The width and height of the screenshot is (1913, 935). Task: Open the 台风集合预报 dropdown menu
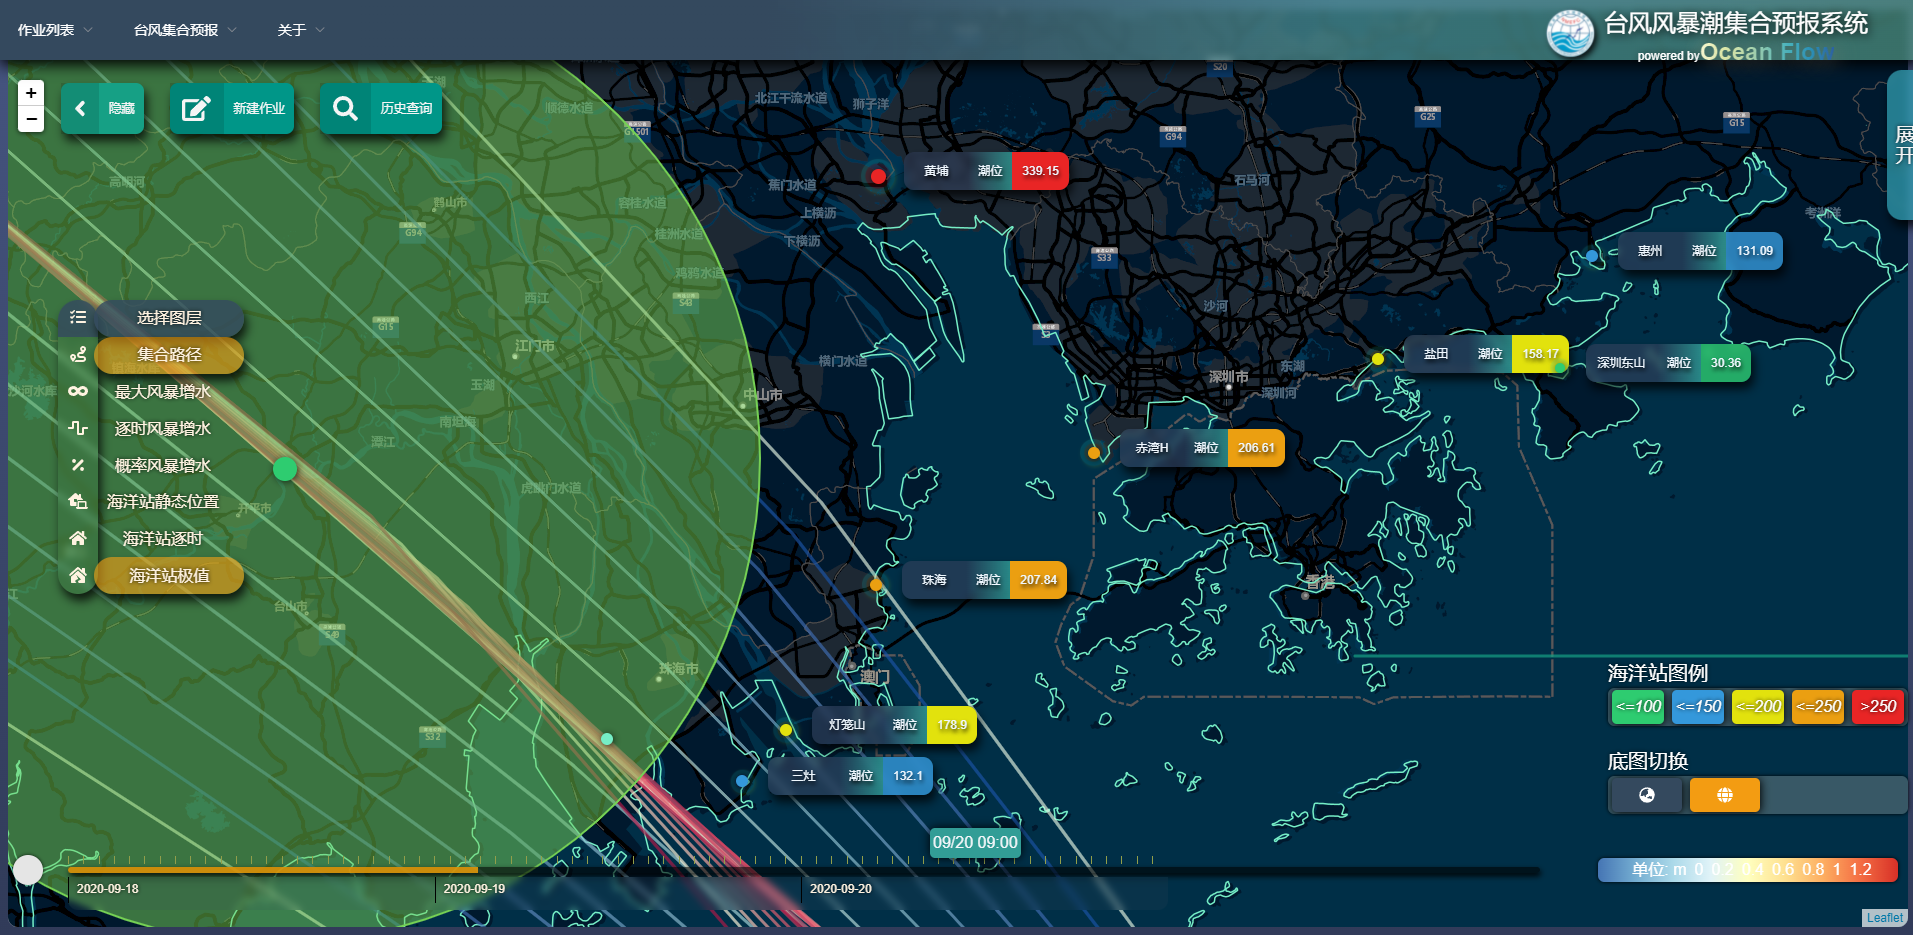(185, 30)
